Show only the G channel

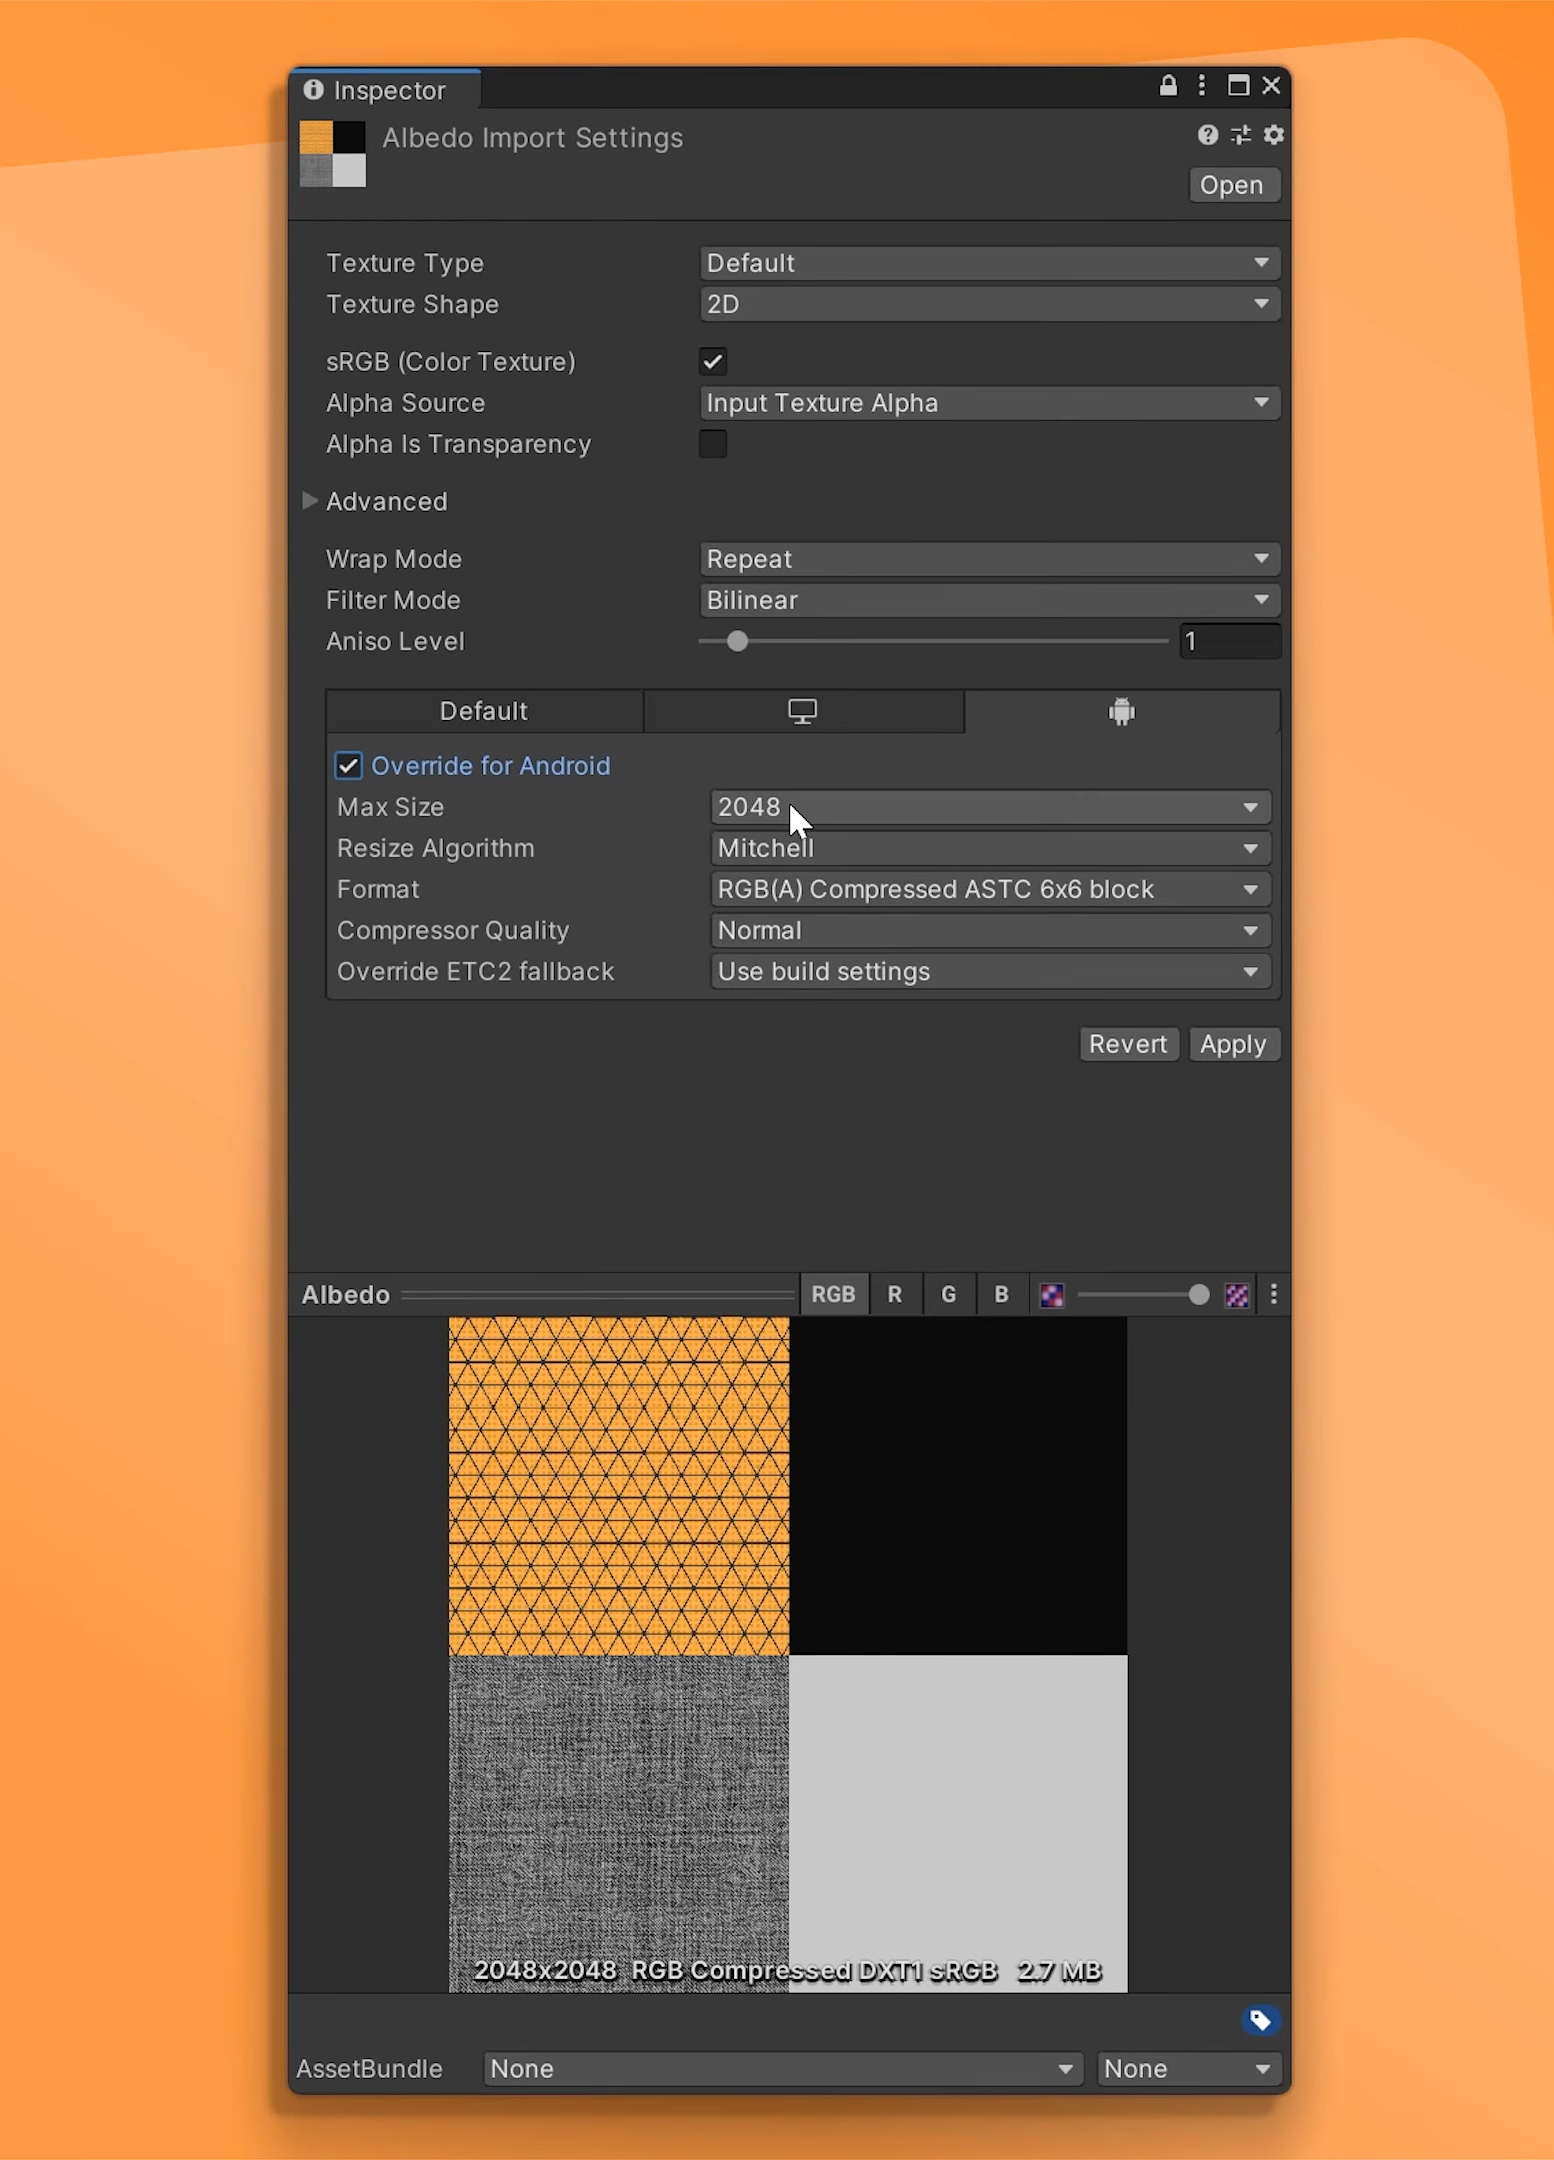(x=949, y=1295)
